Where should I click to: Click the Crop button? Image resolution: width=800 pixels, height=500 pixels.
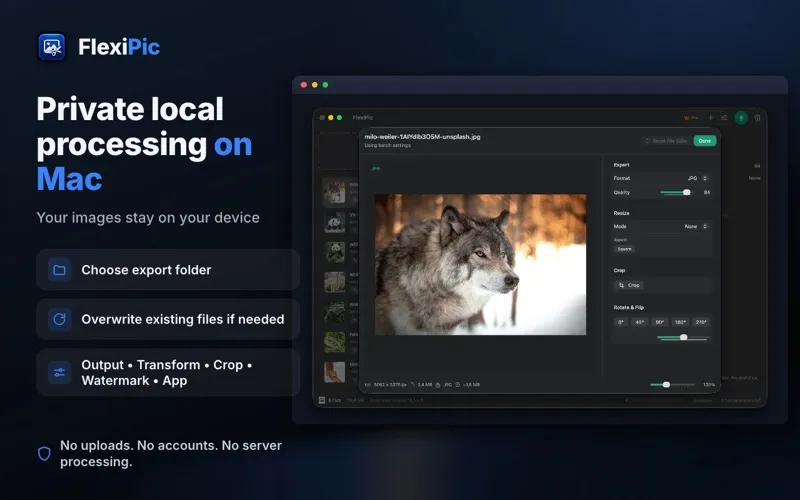tap(629, 285)
